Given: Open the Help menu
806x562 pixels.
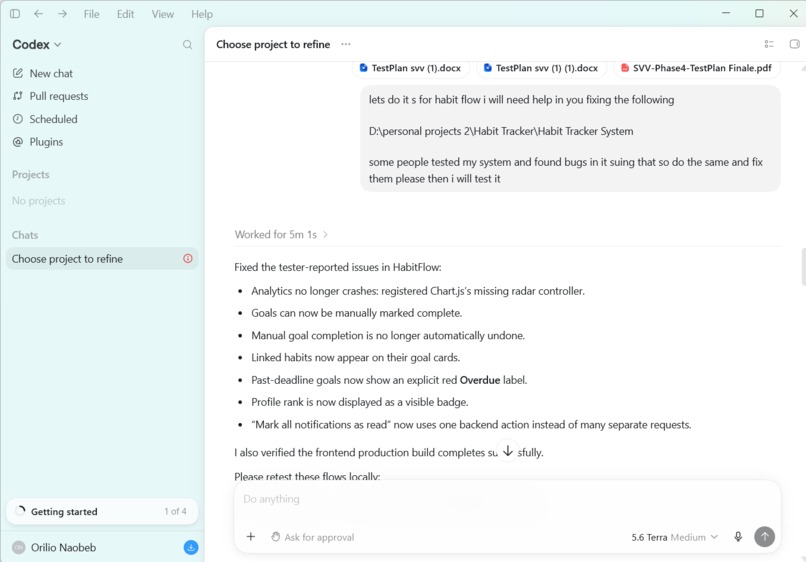Looking at the screenshot, I should point(202,14).
